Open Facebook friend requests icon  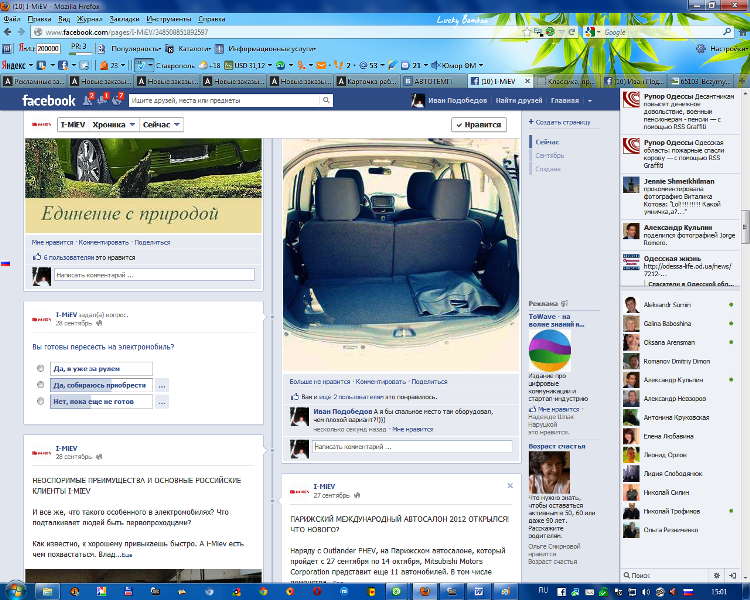(88, 100)
